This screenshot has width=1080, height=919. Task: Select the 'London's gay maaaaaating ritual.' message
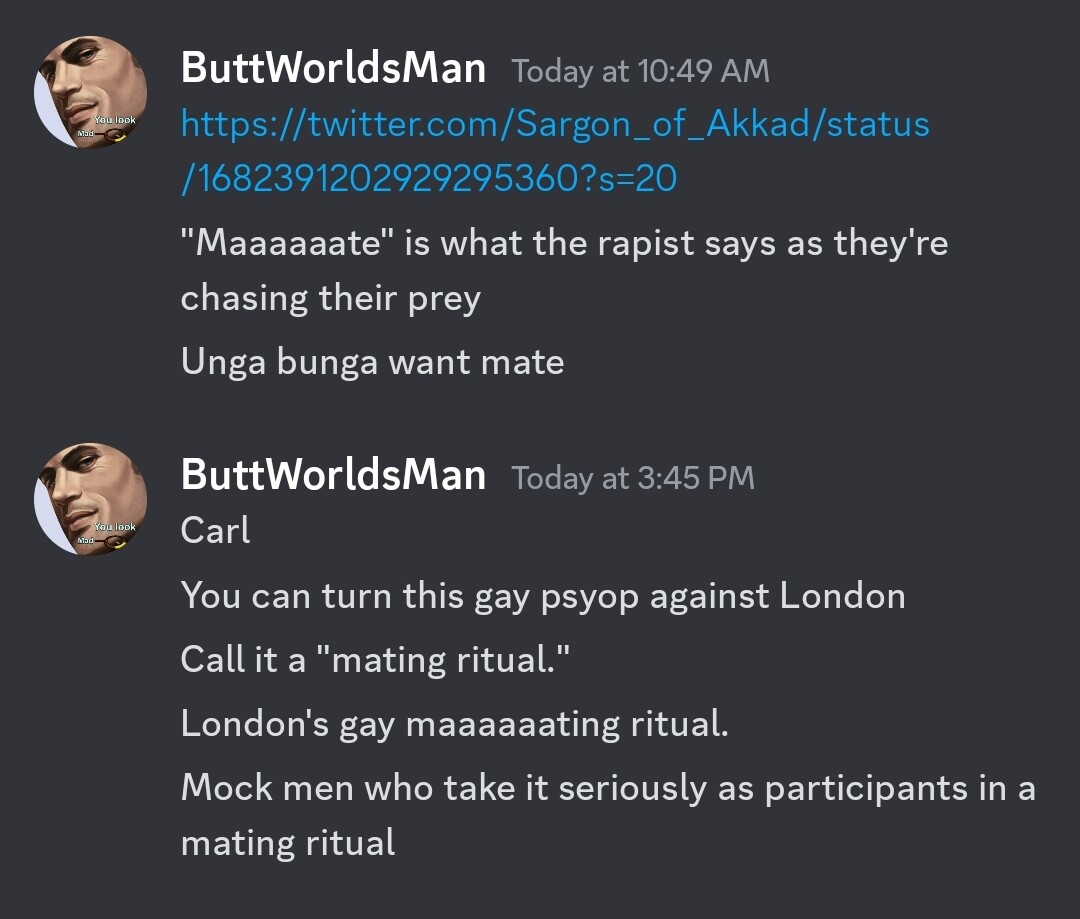coord(455,724)
